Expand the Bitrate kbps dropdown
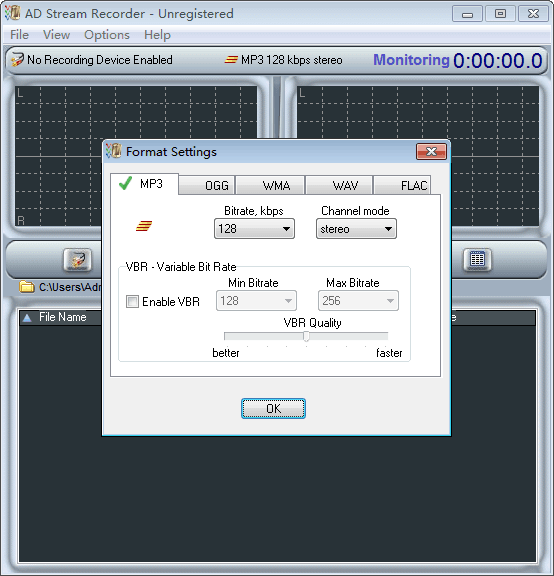The width and height of the screenshot is (554, 576). coord(254,228)
